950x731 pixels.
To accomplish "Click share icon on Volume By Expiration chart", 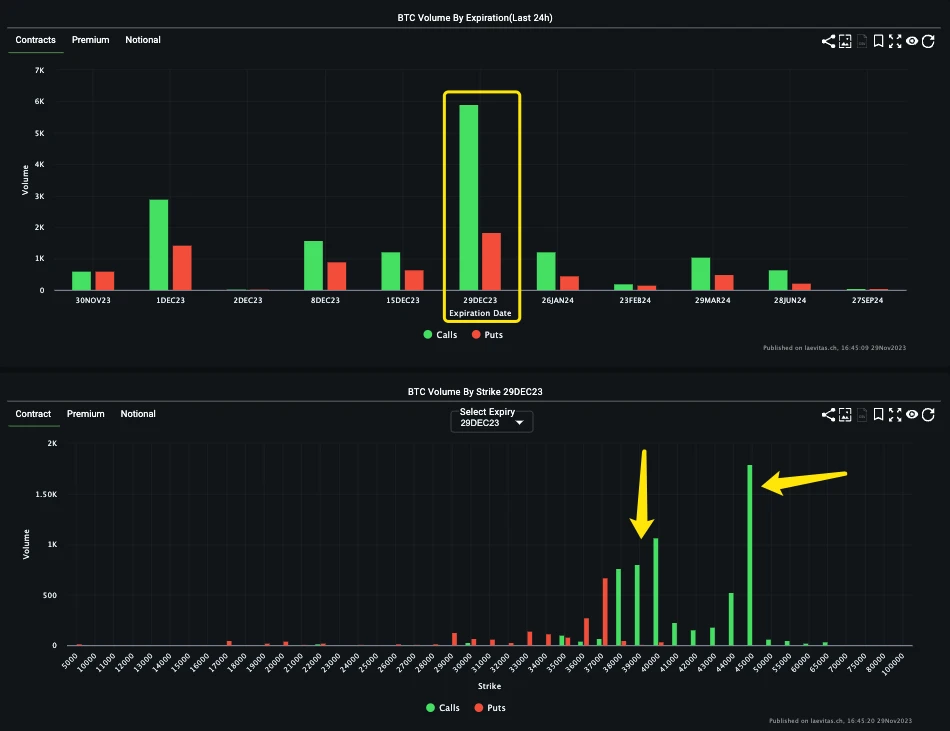I will (828, 41).
